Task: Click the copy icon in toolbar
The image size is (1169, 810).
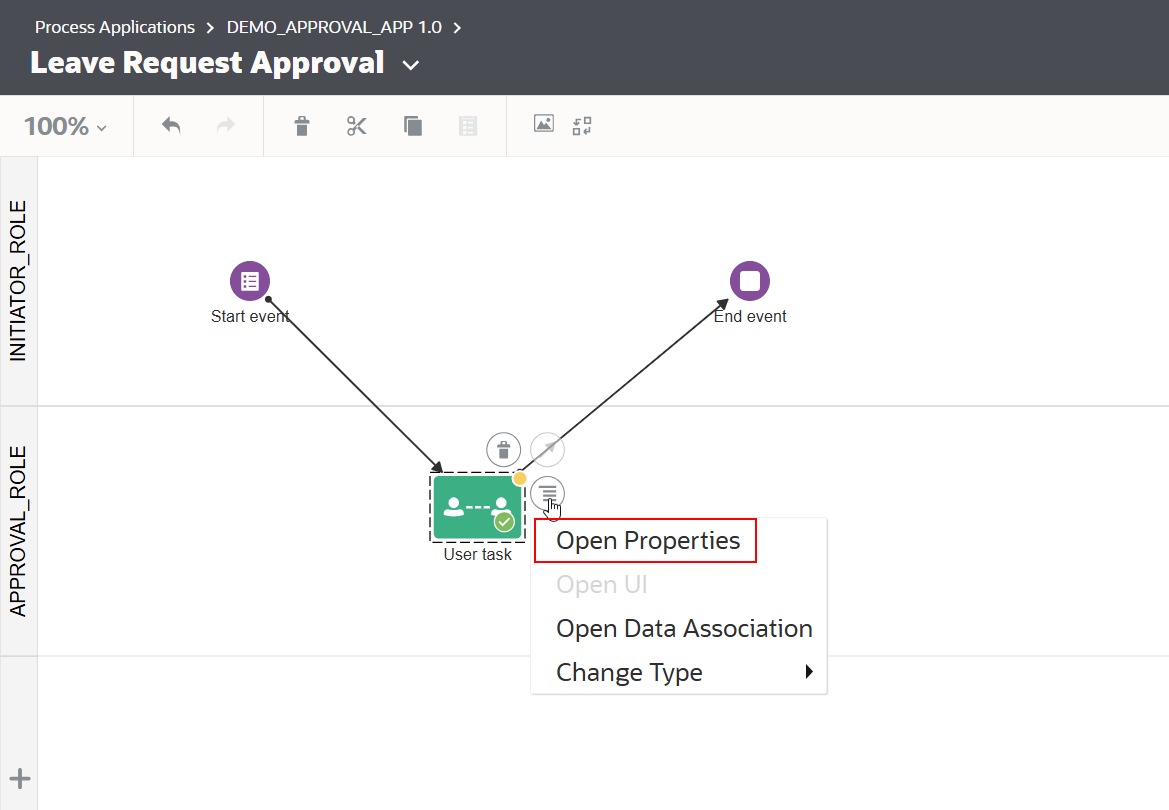Action: coord(413,126)
